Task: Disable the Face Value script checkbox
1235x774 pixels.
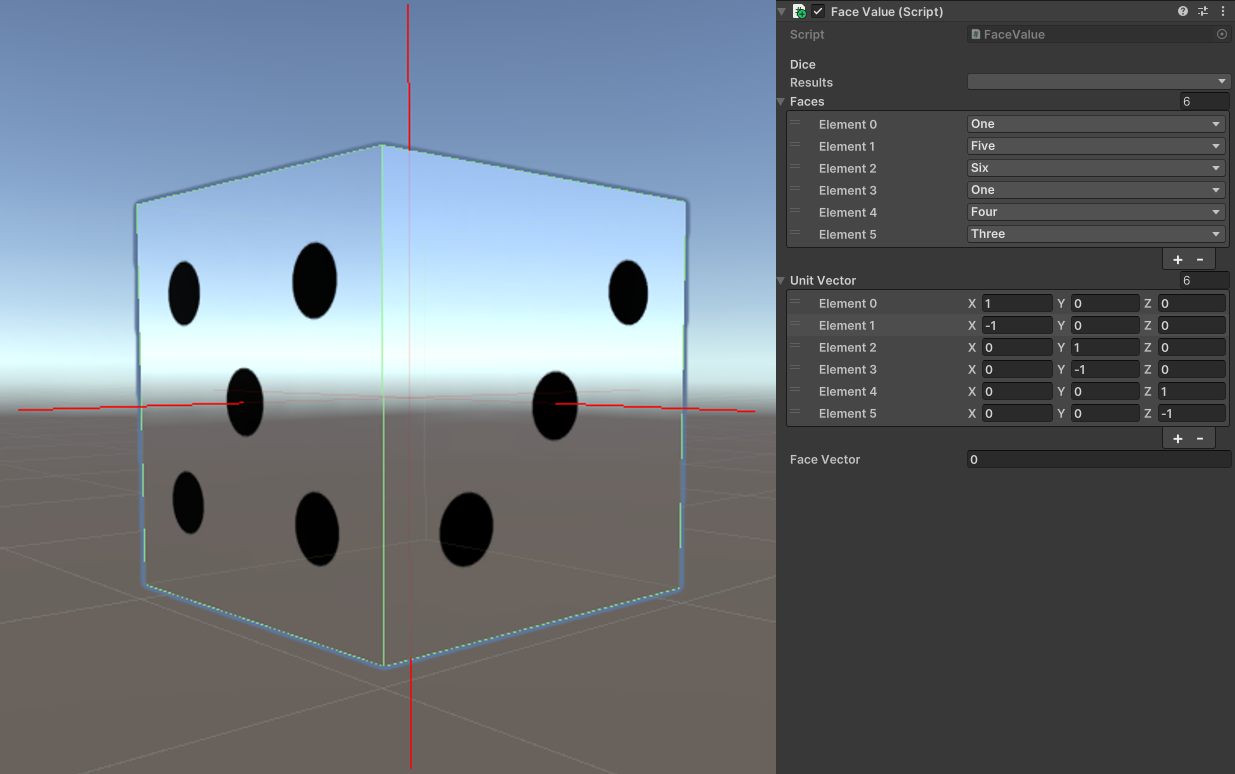Action: click(819, 11)
